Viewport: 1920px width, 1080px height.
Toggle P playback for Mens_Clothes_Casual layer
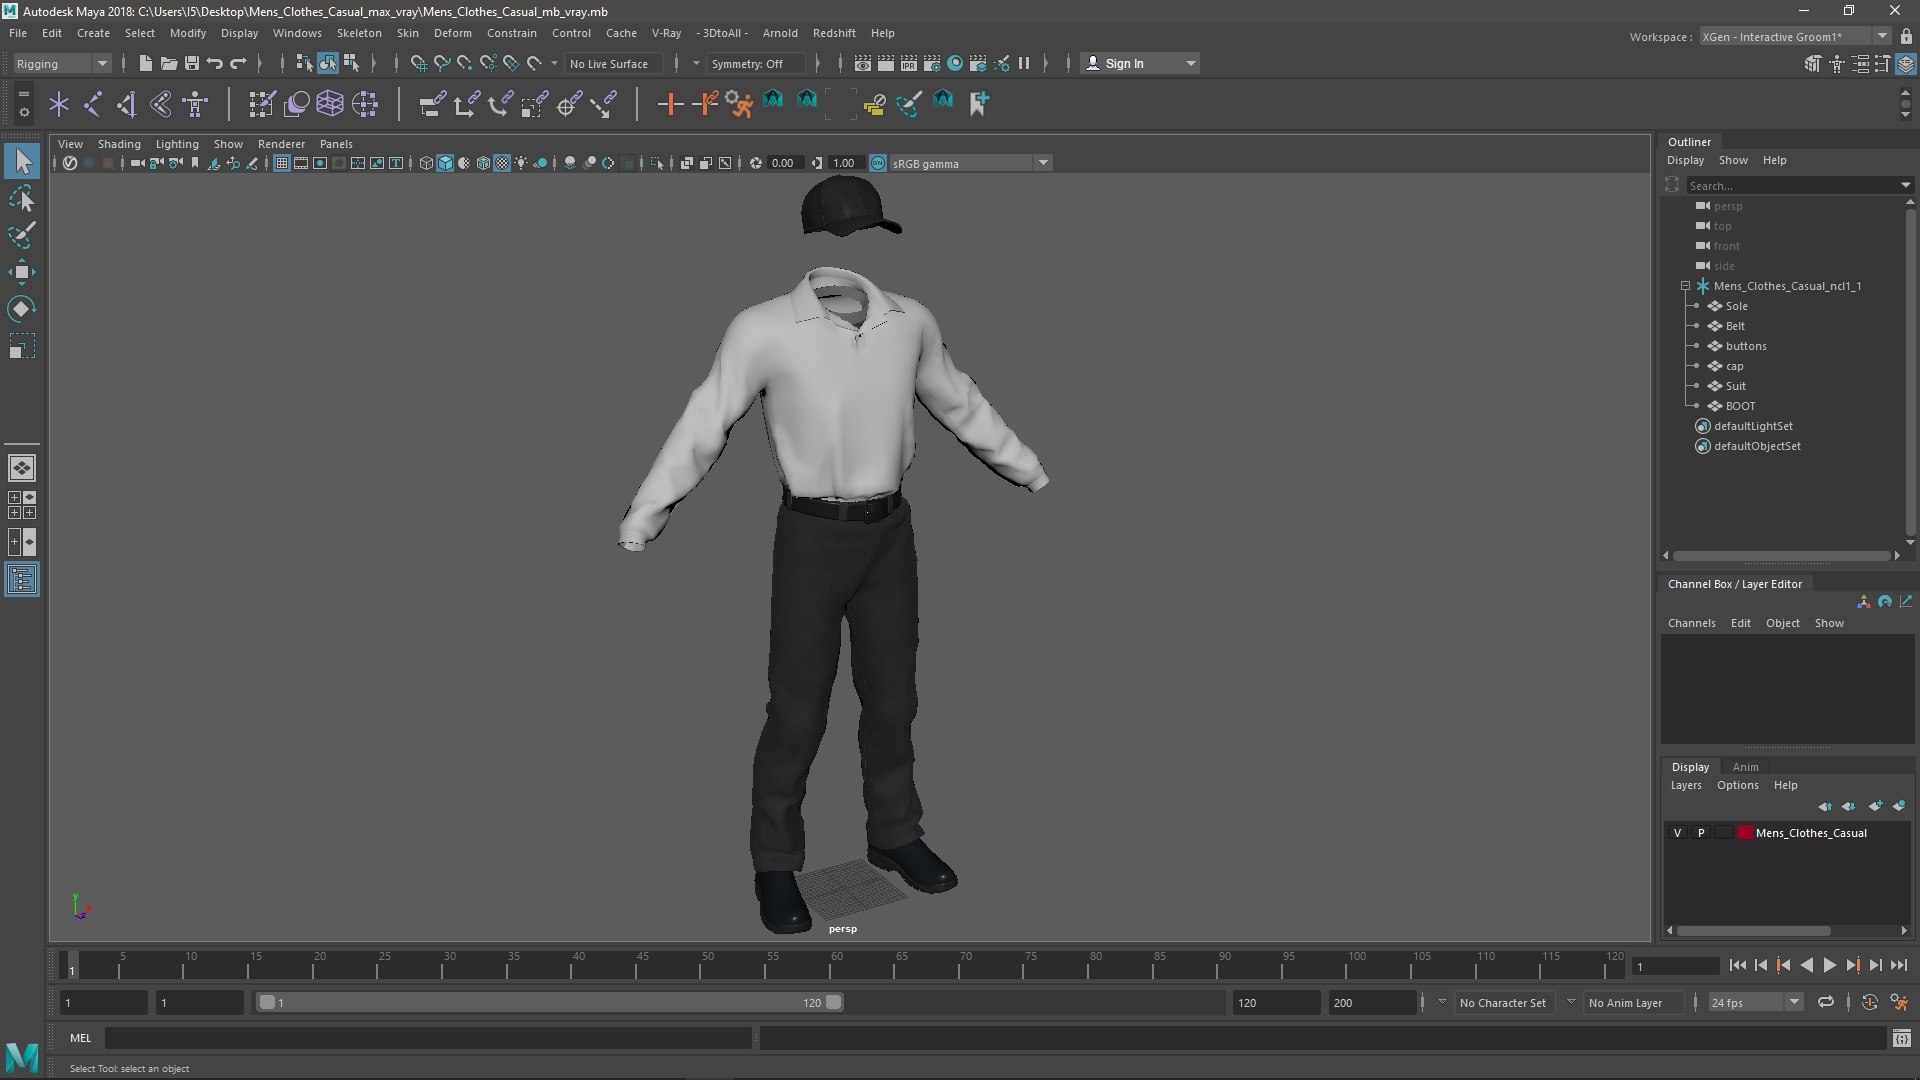1701,833
